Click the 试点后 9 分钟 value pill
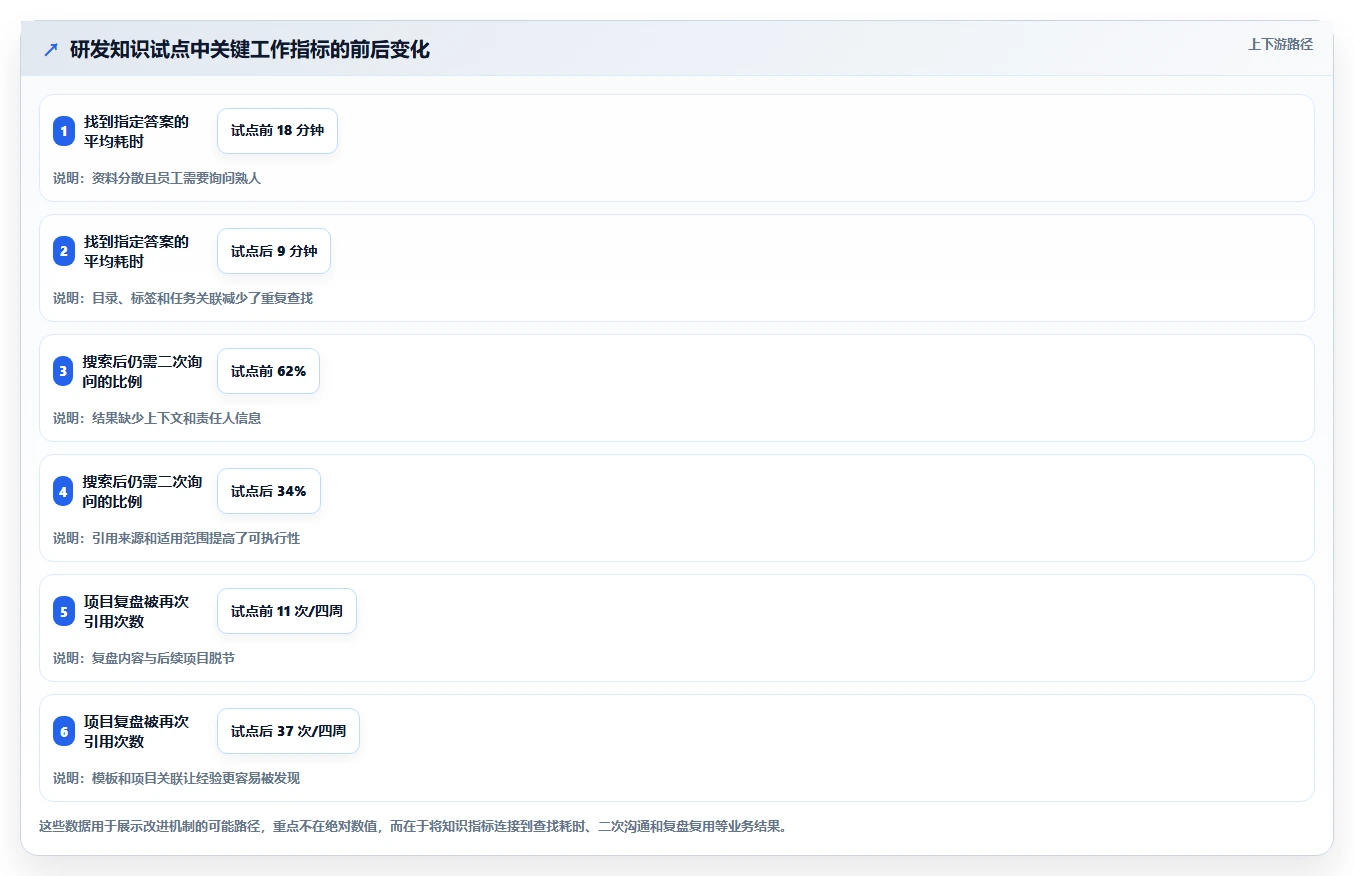 [274, 251]
